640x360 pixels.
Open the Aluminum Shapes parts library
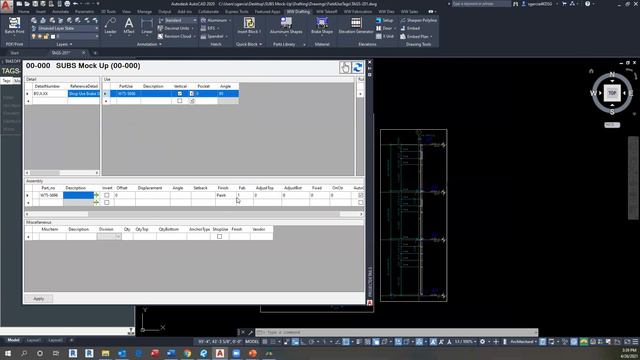(286, 25)
